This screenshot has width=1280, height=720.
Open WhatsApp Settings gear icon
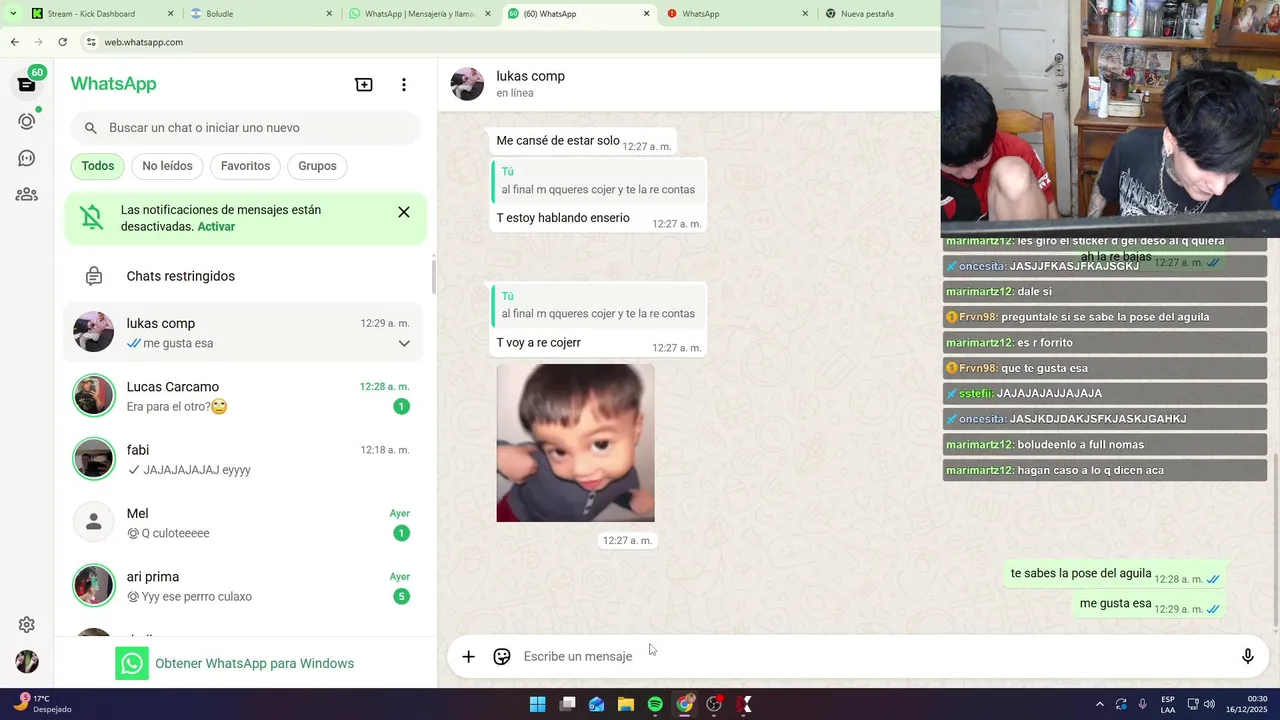pyautogui.click(x=27, y=625)
